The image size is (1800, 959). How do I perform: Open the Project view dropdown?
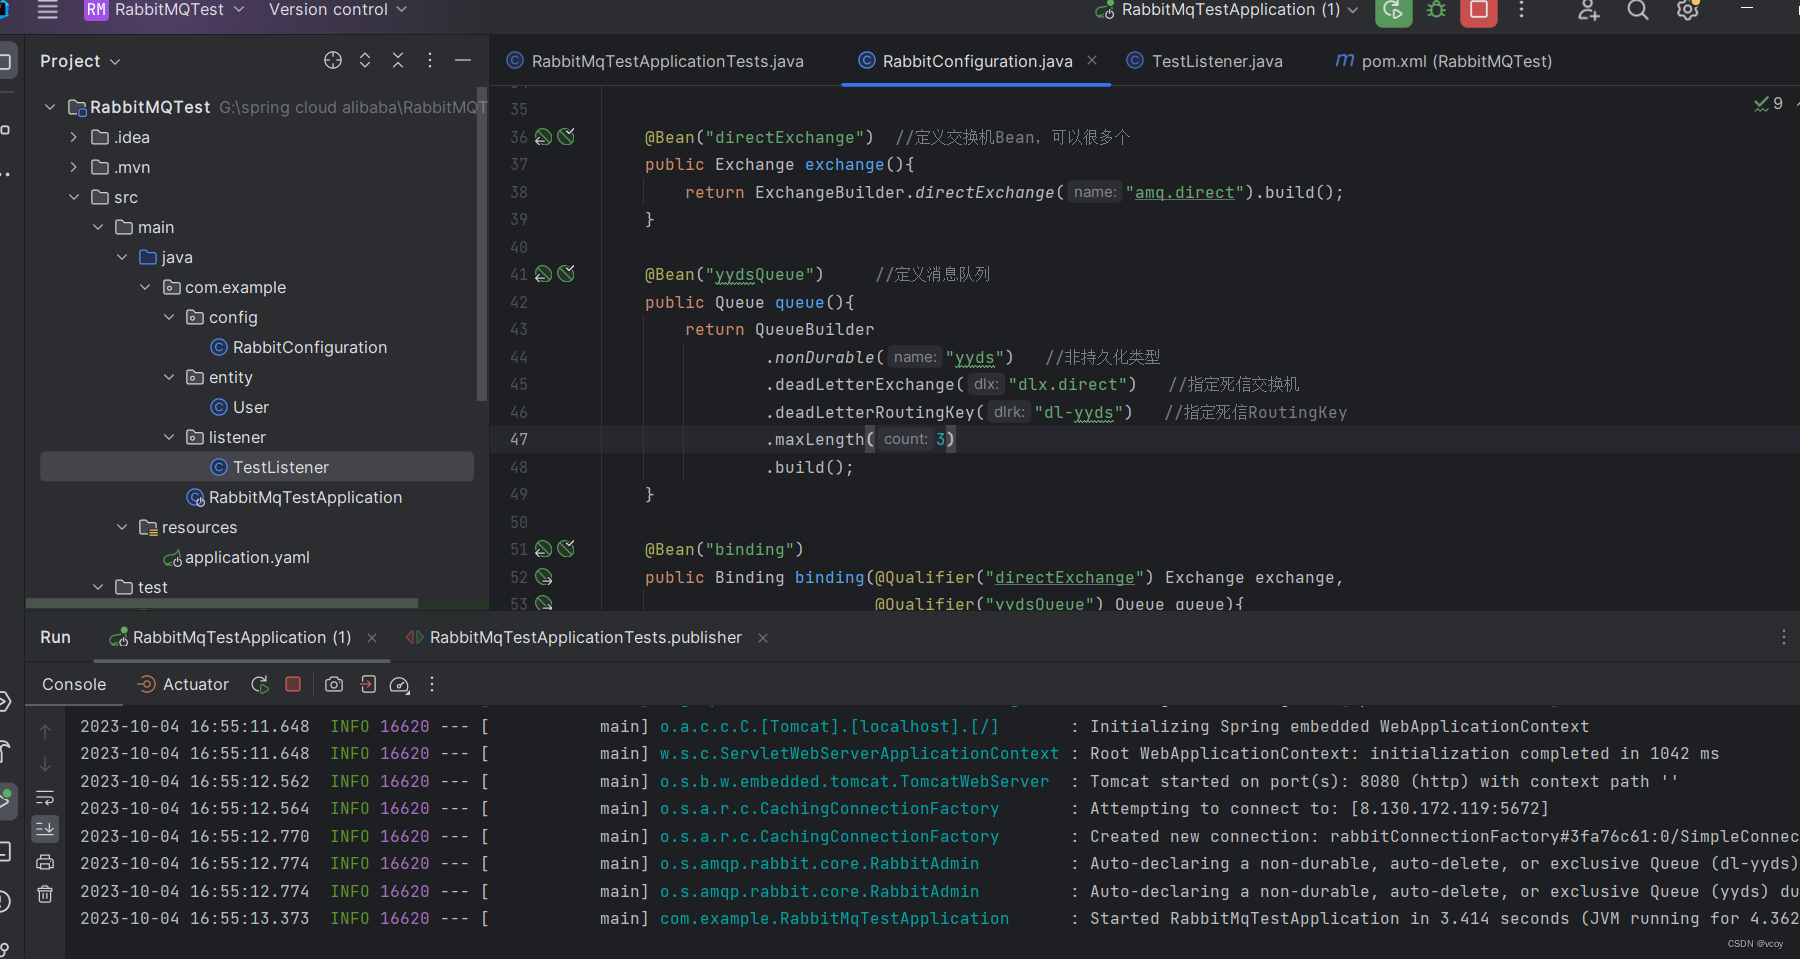[80, 61]
